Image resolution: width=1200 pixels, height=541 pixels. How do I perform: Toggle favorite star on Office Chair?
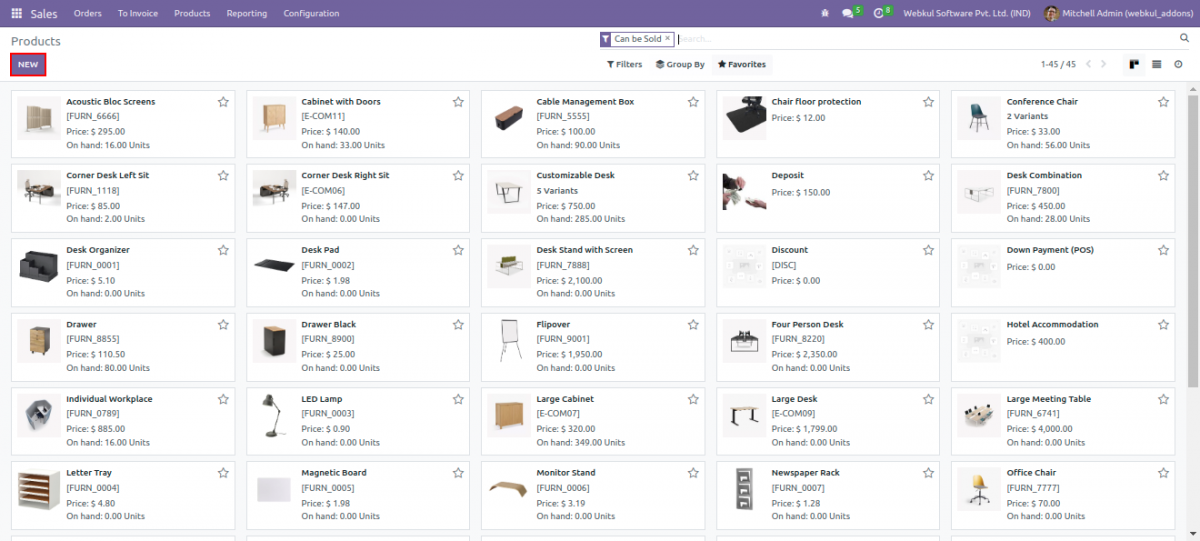pyautogui.click(x=1163, y=473)
